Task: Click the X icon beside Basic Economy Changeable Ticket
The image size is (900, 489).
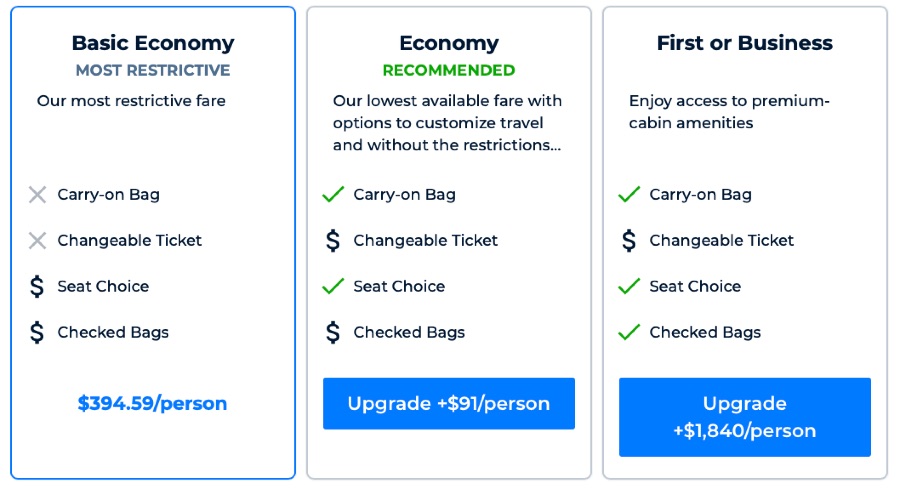Action: point(37,241)
